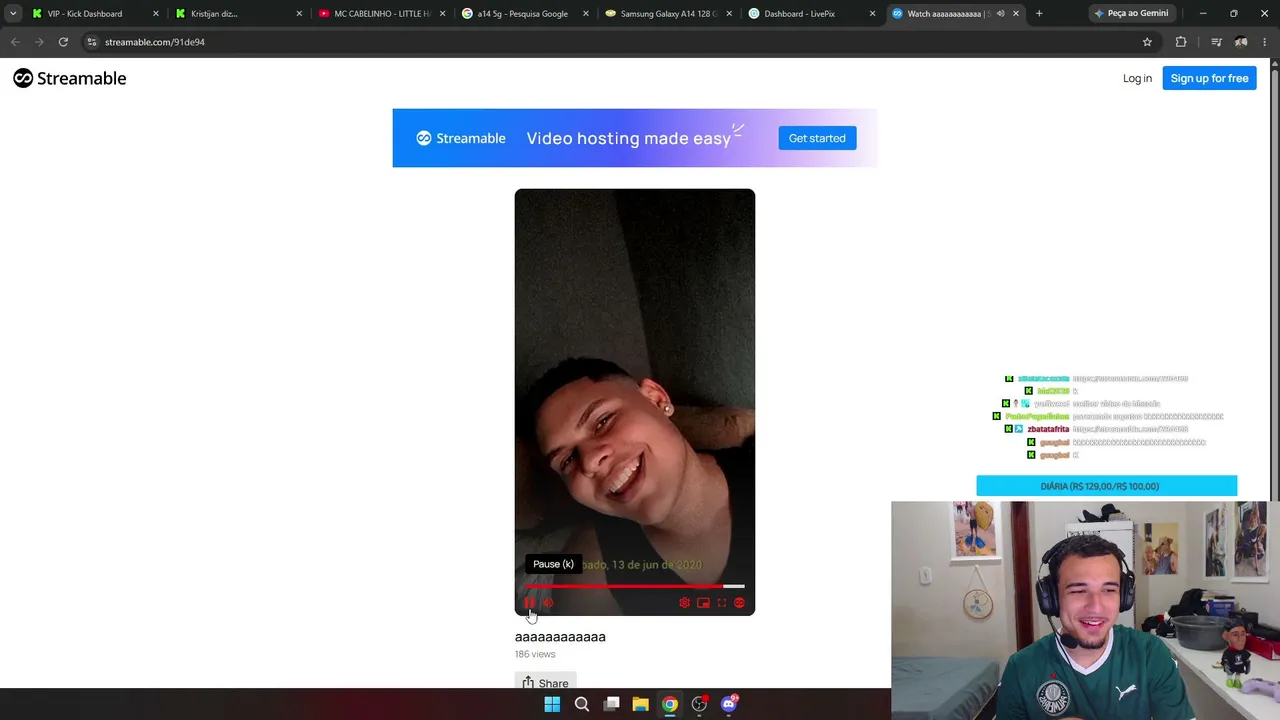1280x720 pixels.
Task: Click the Sign up for free button
Action: (x=1209, y=78)
